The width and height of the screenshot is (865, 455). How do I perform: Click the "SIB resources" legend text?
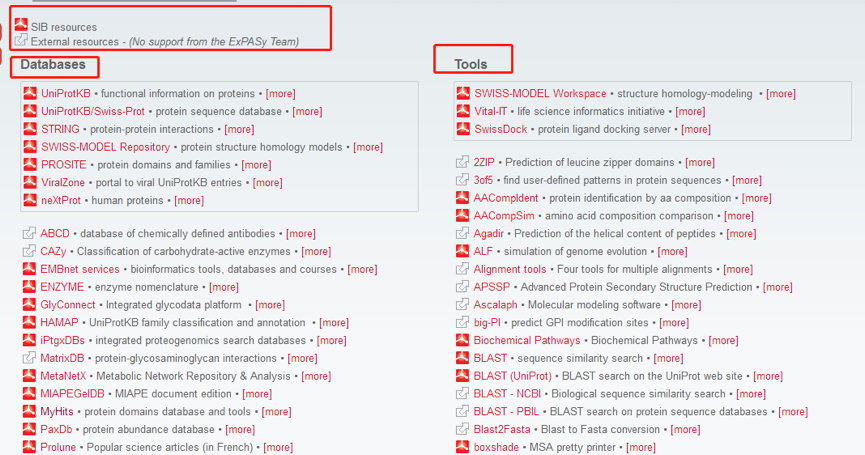[63, 27]
